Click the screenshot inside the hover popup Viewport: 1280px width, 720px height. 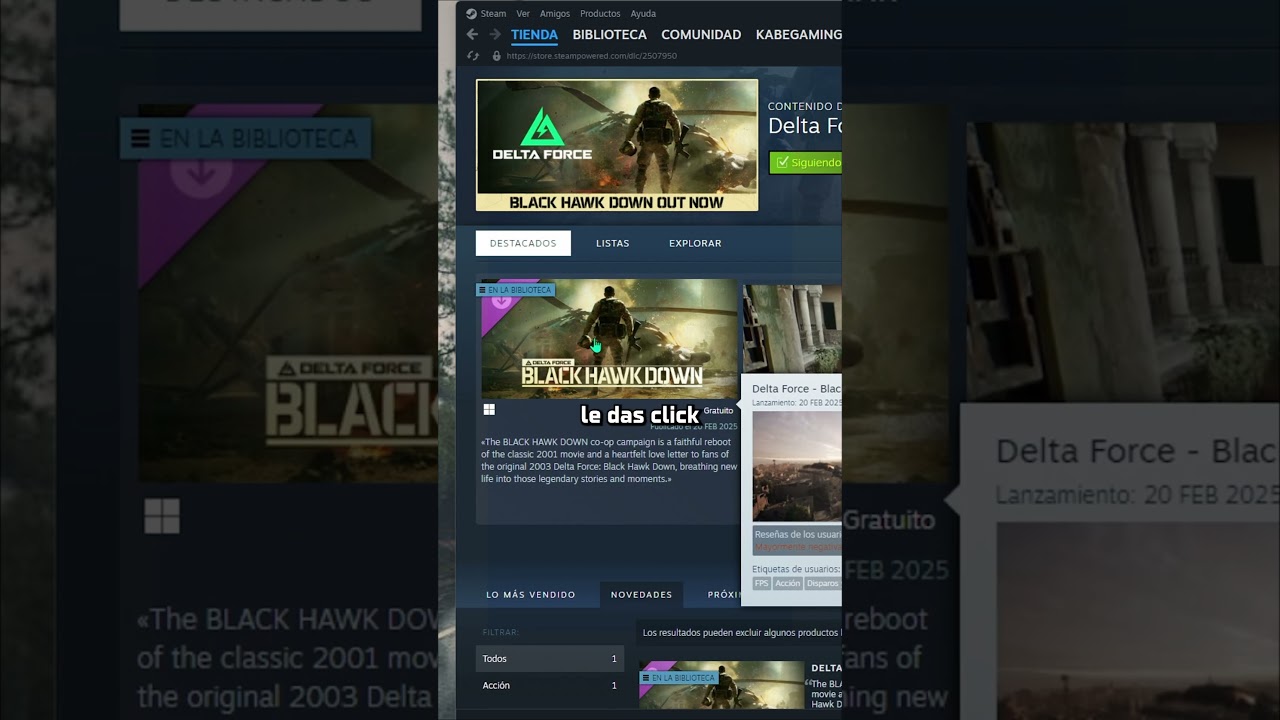click(797, 466)
